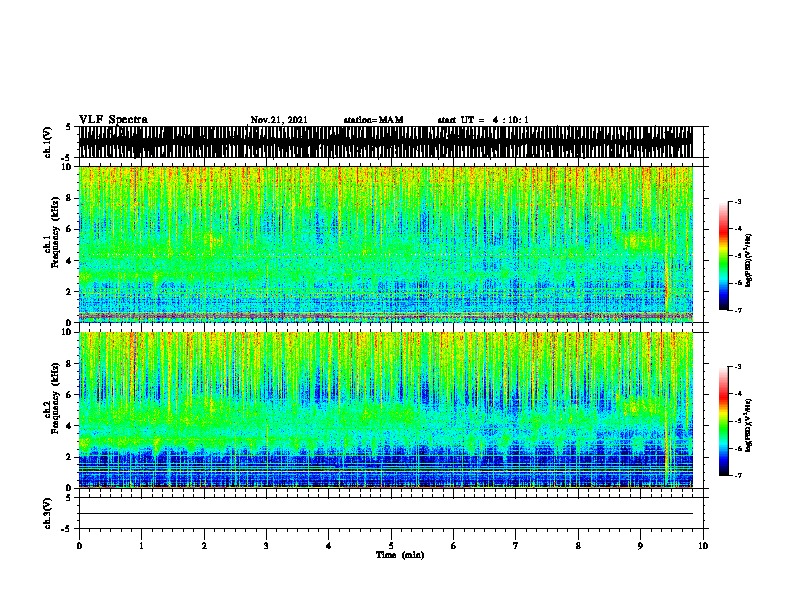
Task: Click the 'ch.3(V)' axis label
Action: 48,513
